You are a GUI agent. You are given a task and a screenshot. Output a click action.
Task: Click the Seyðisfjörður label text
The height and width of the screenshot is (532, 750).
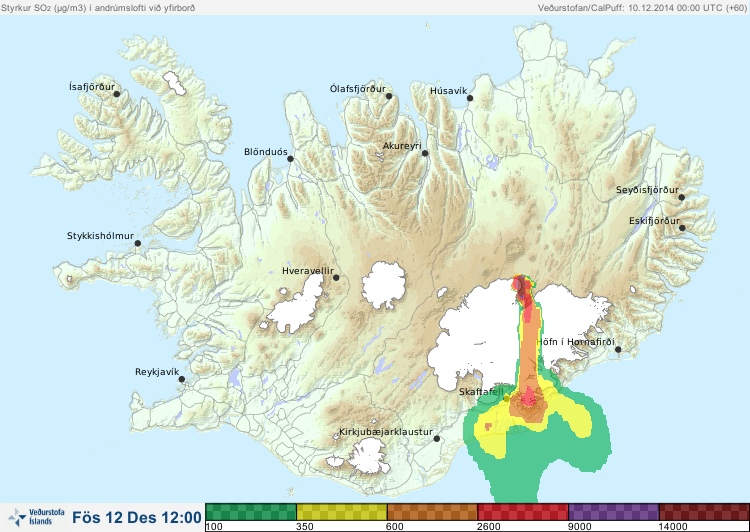pos(647,190)
